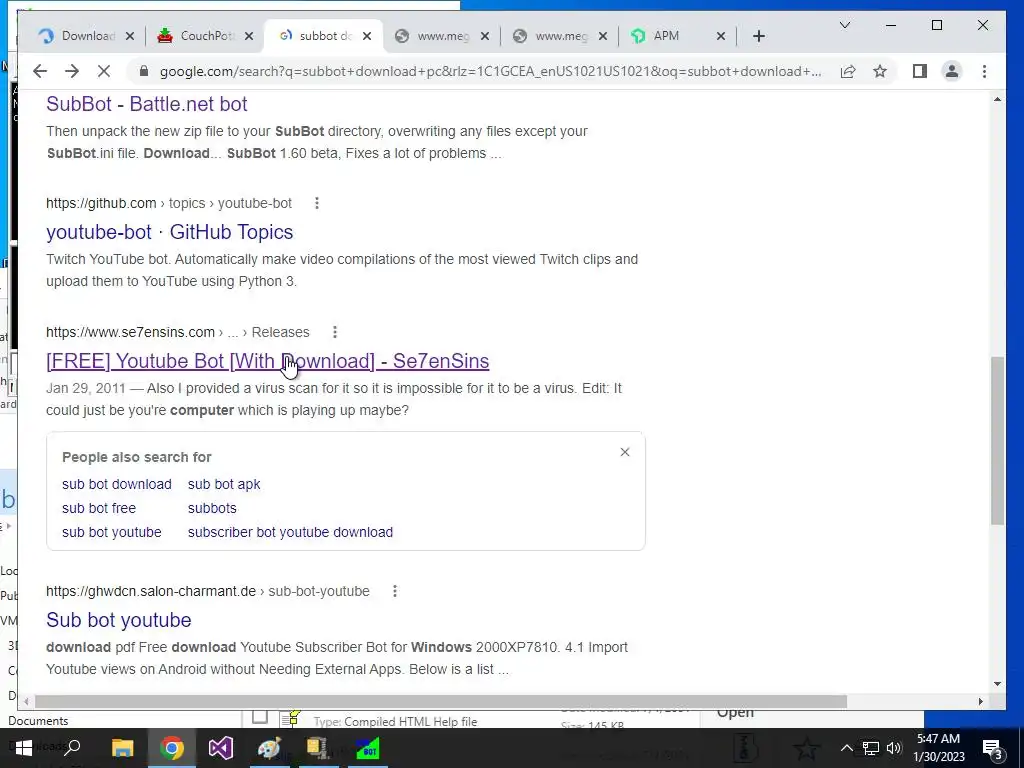Open the Chrome side panel
The width and height of the screenshot is (1024, 768).
[x=920, y=71]
